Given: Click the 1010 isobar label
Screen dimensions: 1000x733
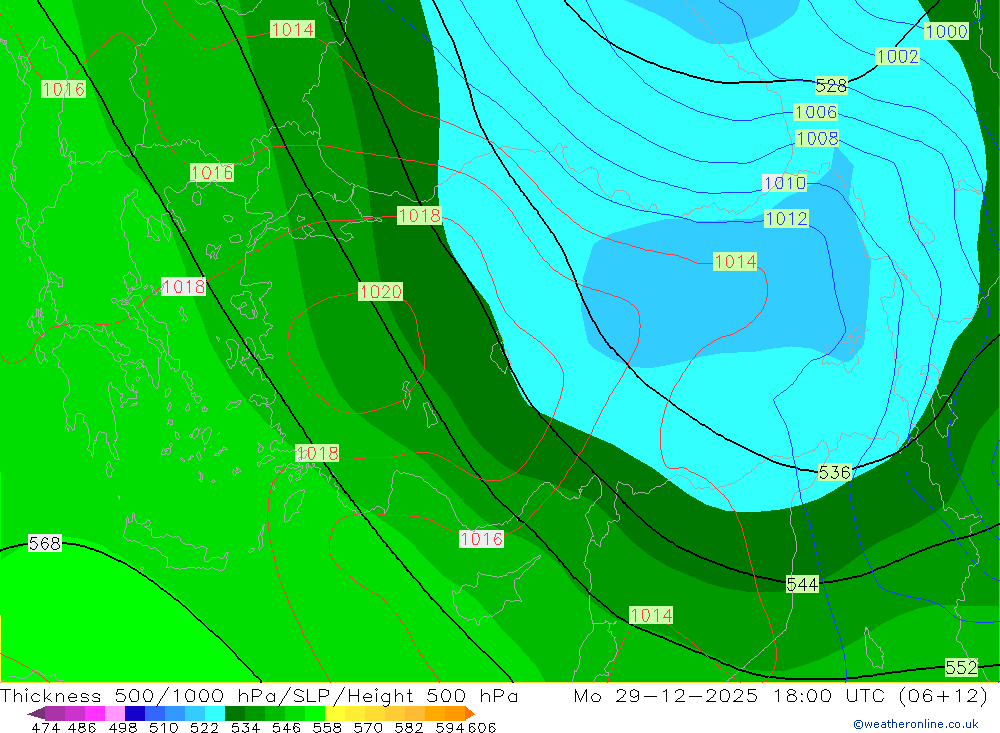Looking at the screenshot, I should pos(785,183).
